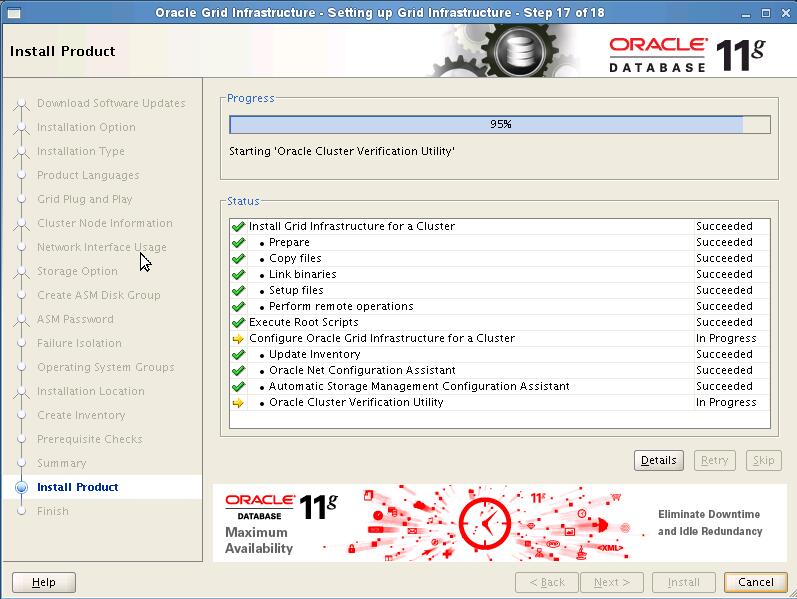
Task: Click In Progress status for Configure Oracle Grid
Action: pyautogui.click(x=726, y=339)
